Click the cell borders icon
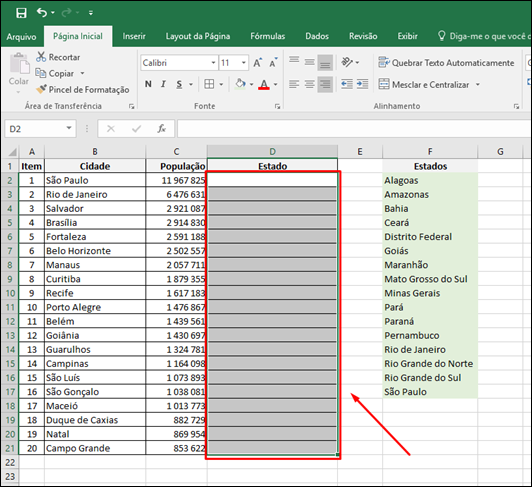 click(x=209, y=84)
